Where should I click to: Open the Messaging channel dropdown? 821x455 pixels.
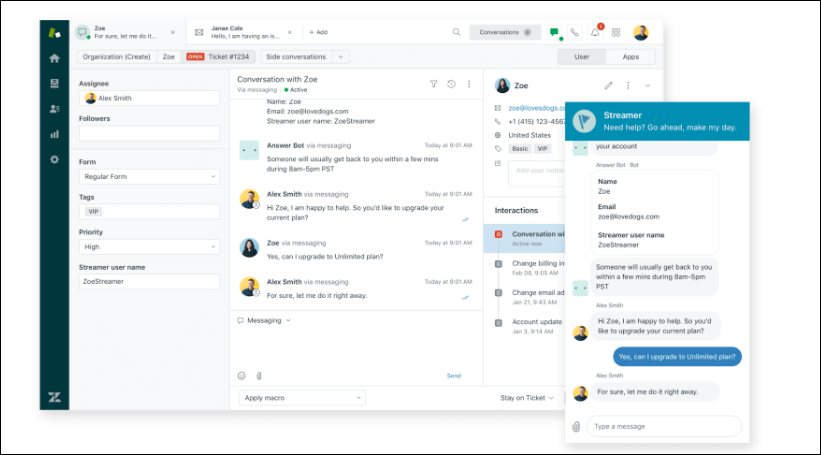(264, 320)
